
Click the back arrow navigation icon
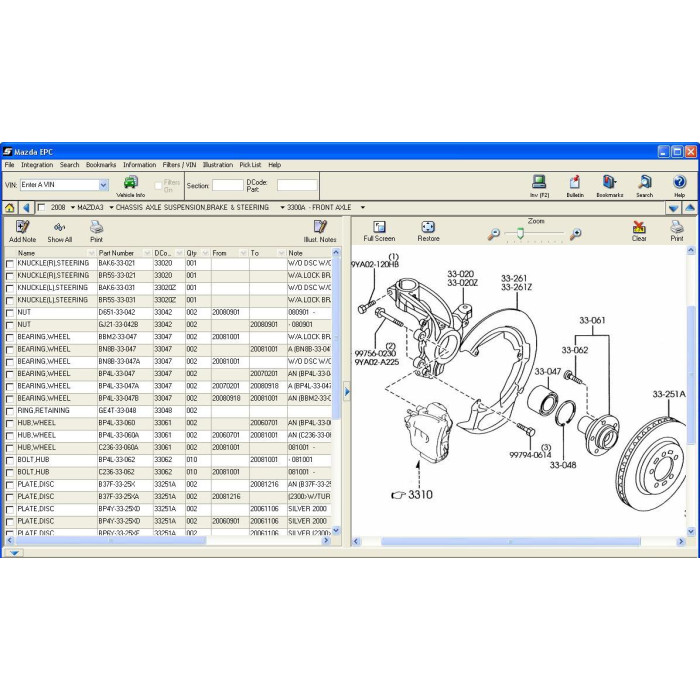(x=26, y=208)
